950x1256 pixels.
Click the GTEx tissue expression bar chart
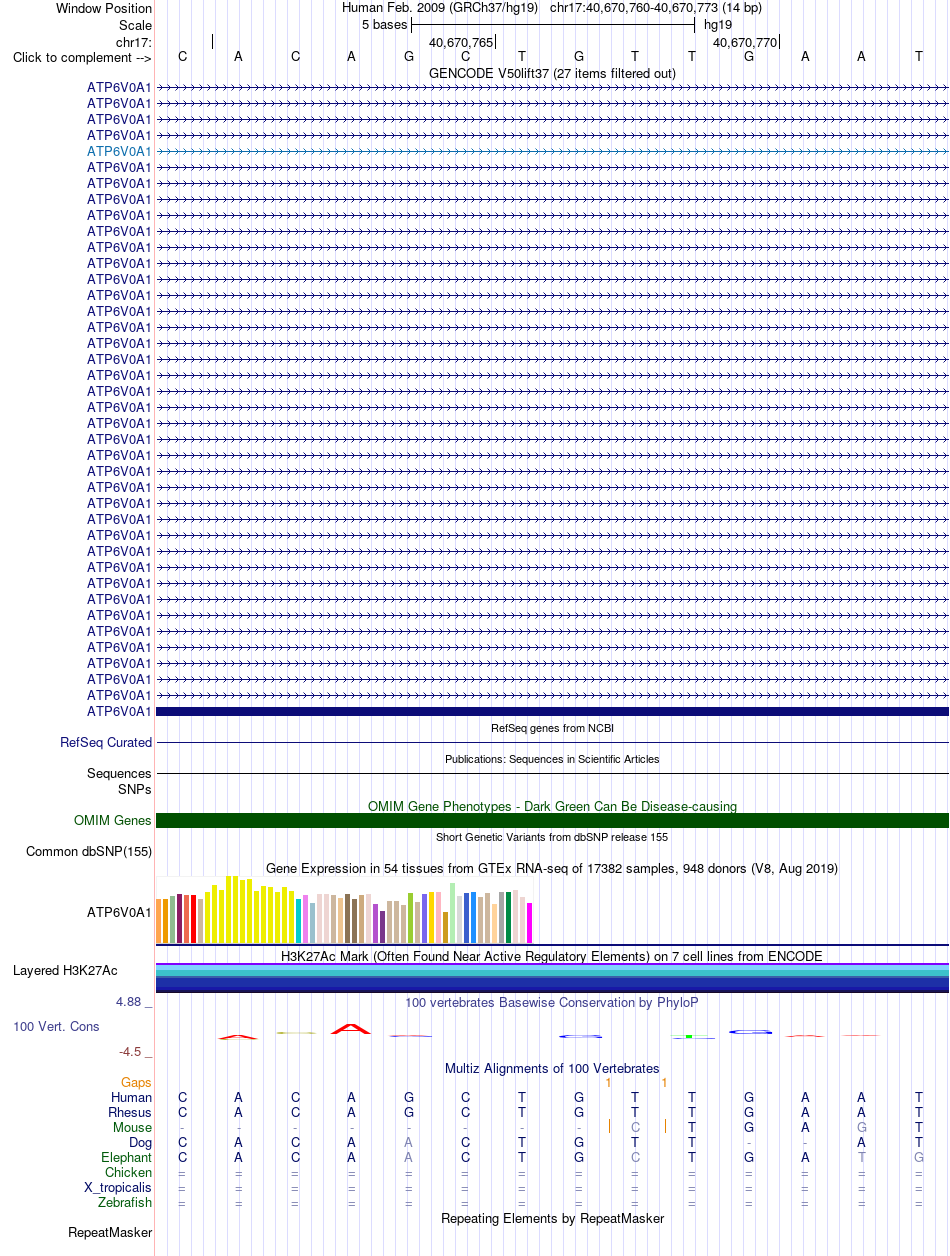pyautogui.click(x=344, y=910)
